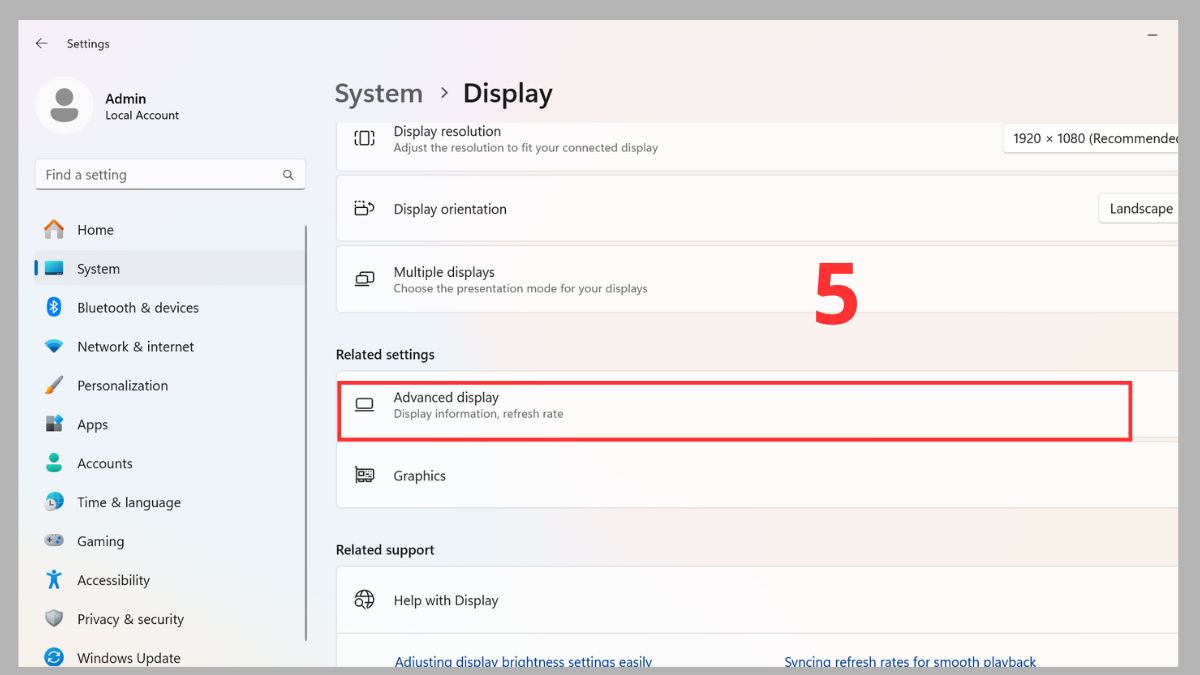Viewport: 1200px width, 675px height.
Task: Click the Apps icon in sidebar
Action: pos(54,424)
